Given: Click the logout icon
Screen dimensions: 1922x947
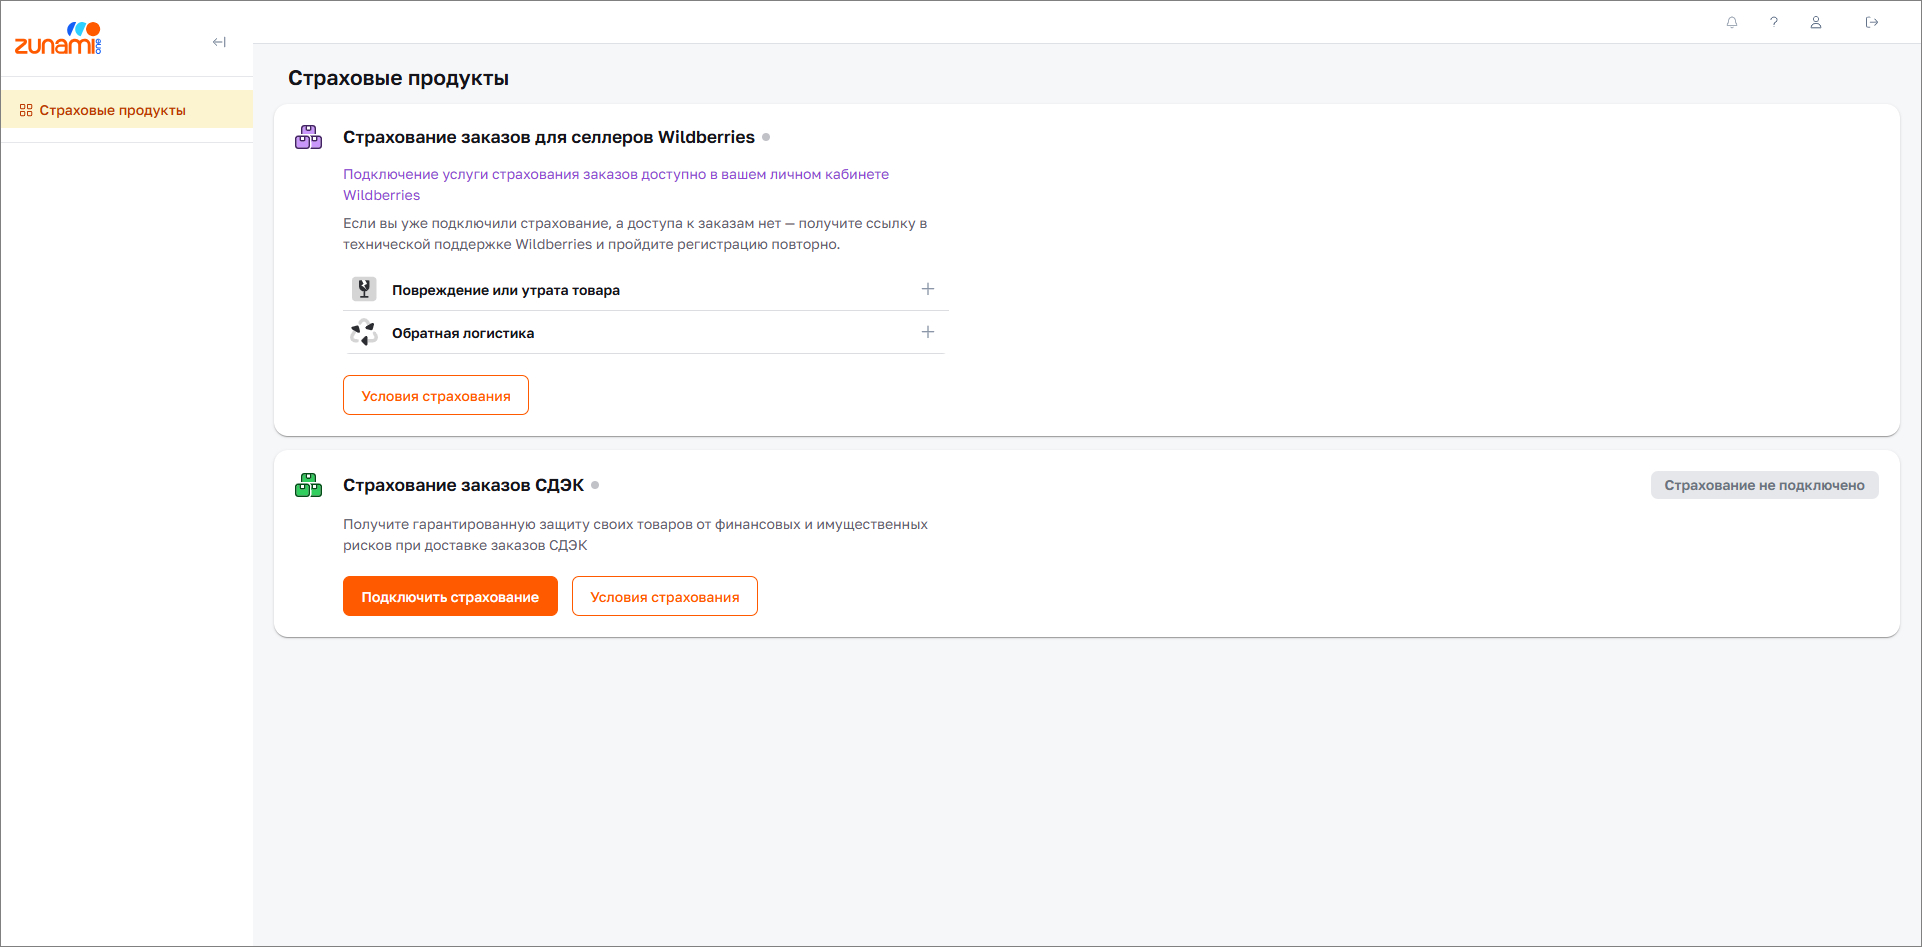Looking at the screenshot, I should coord(1872,22).
